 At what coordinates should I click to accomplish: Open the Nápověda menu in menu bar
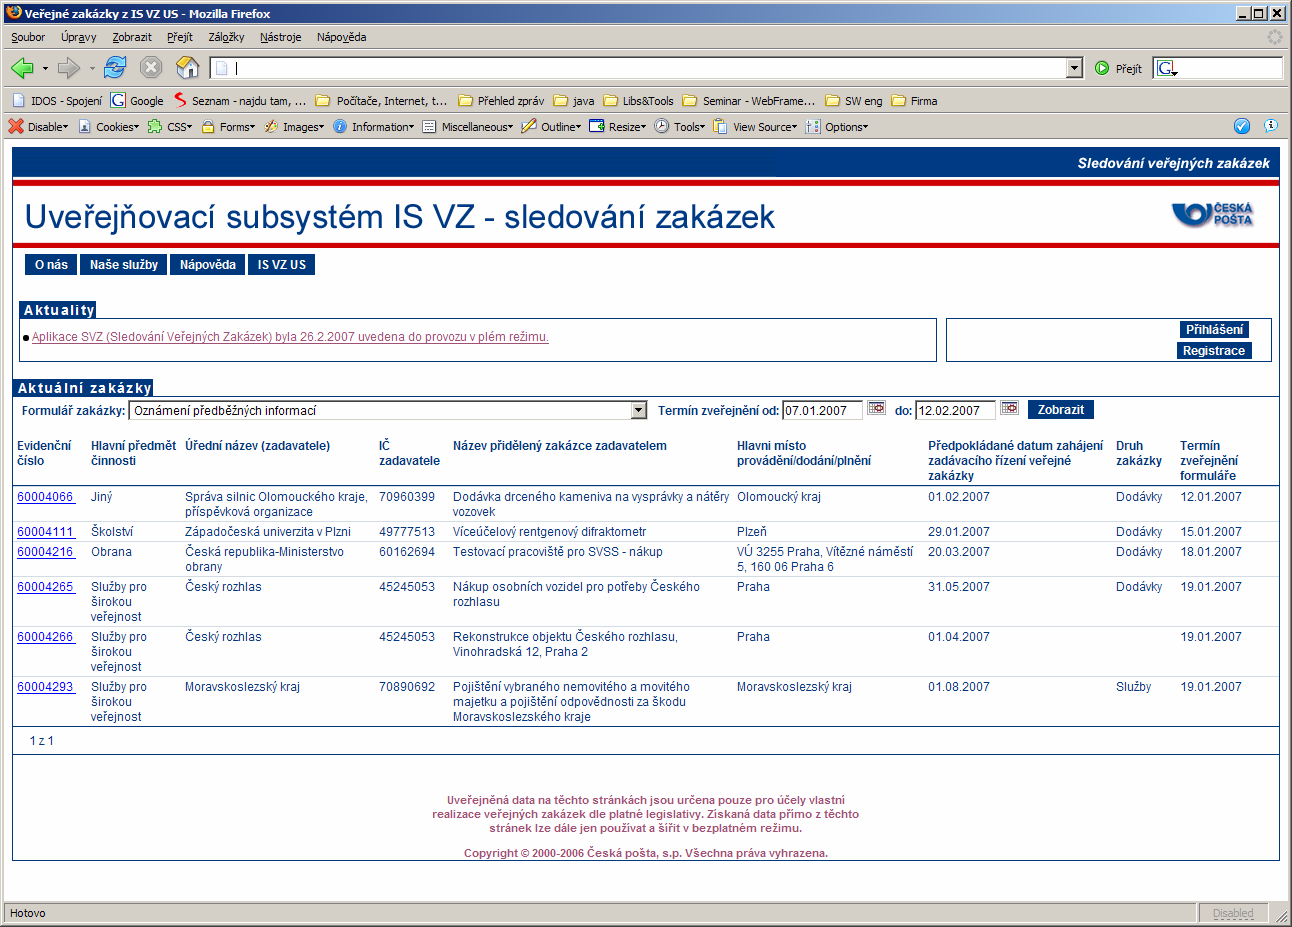341,37
